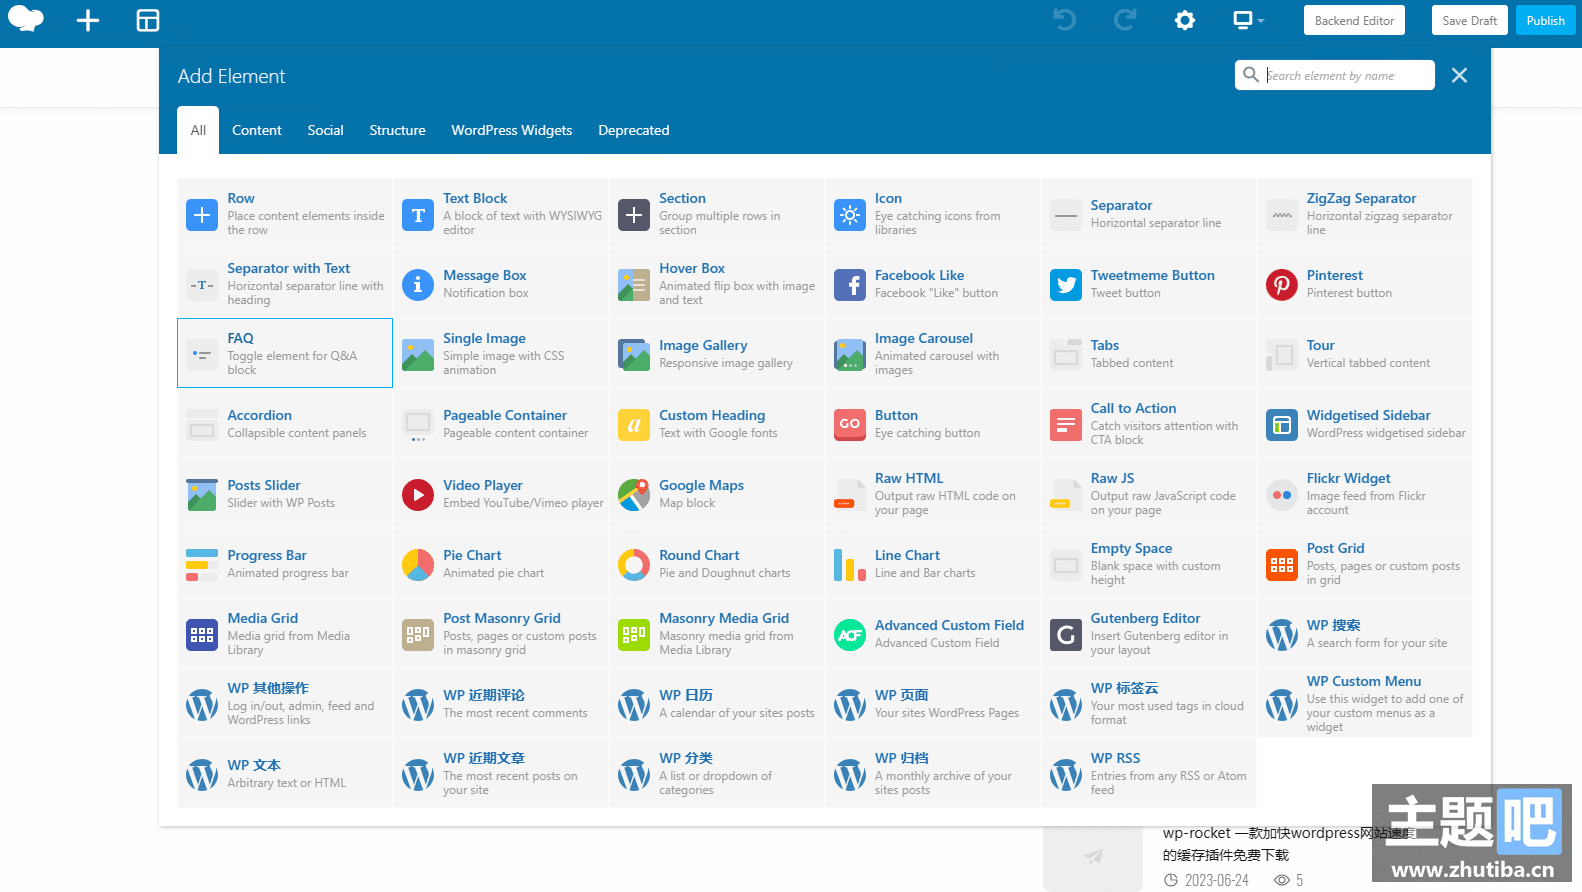The width and height of the screenshot is (1582, 892).
Task: Switch to the All tab
Action: [x=198, y=130]
